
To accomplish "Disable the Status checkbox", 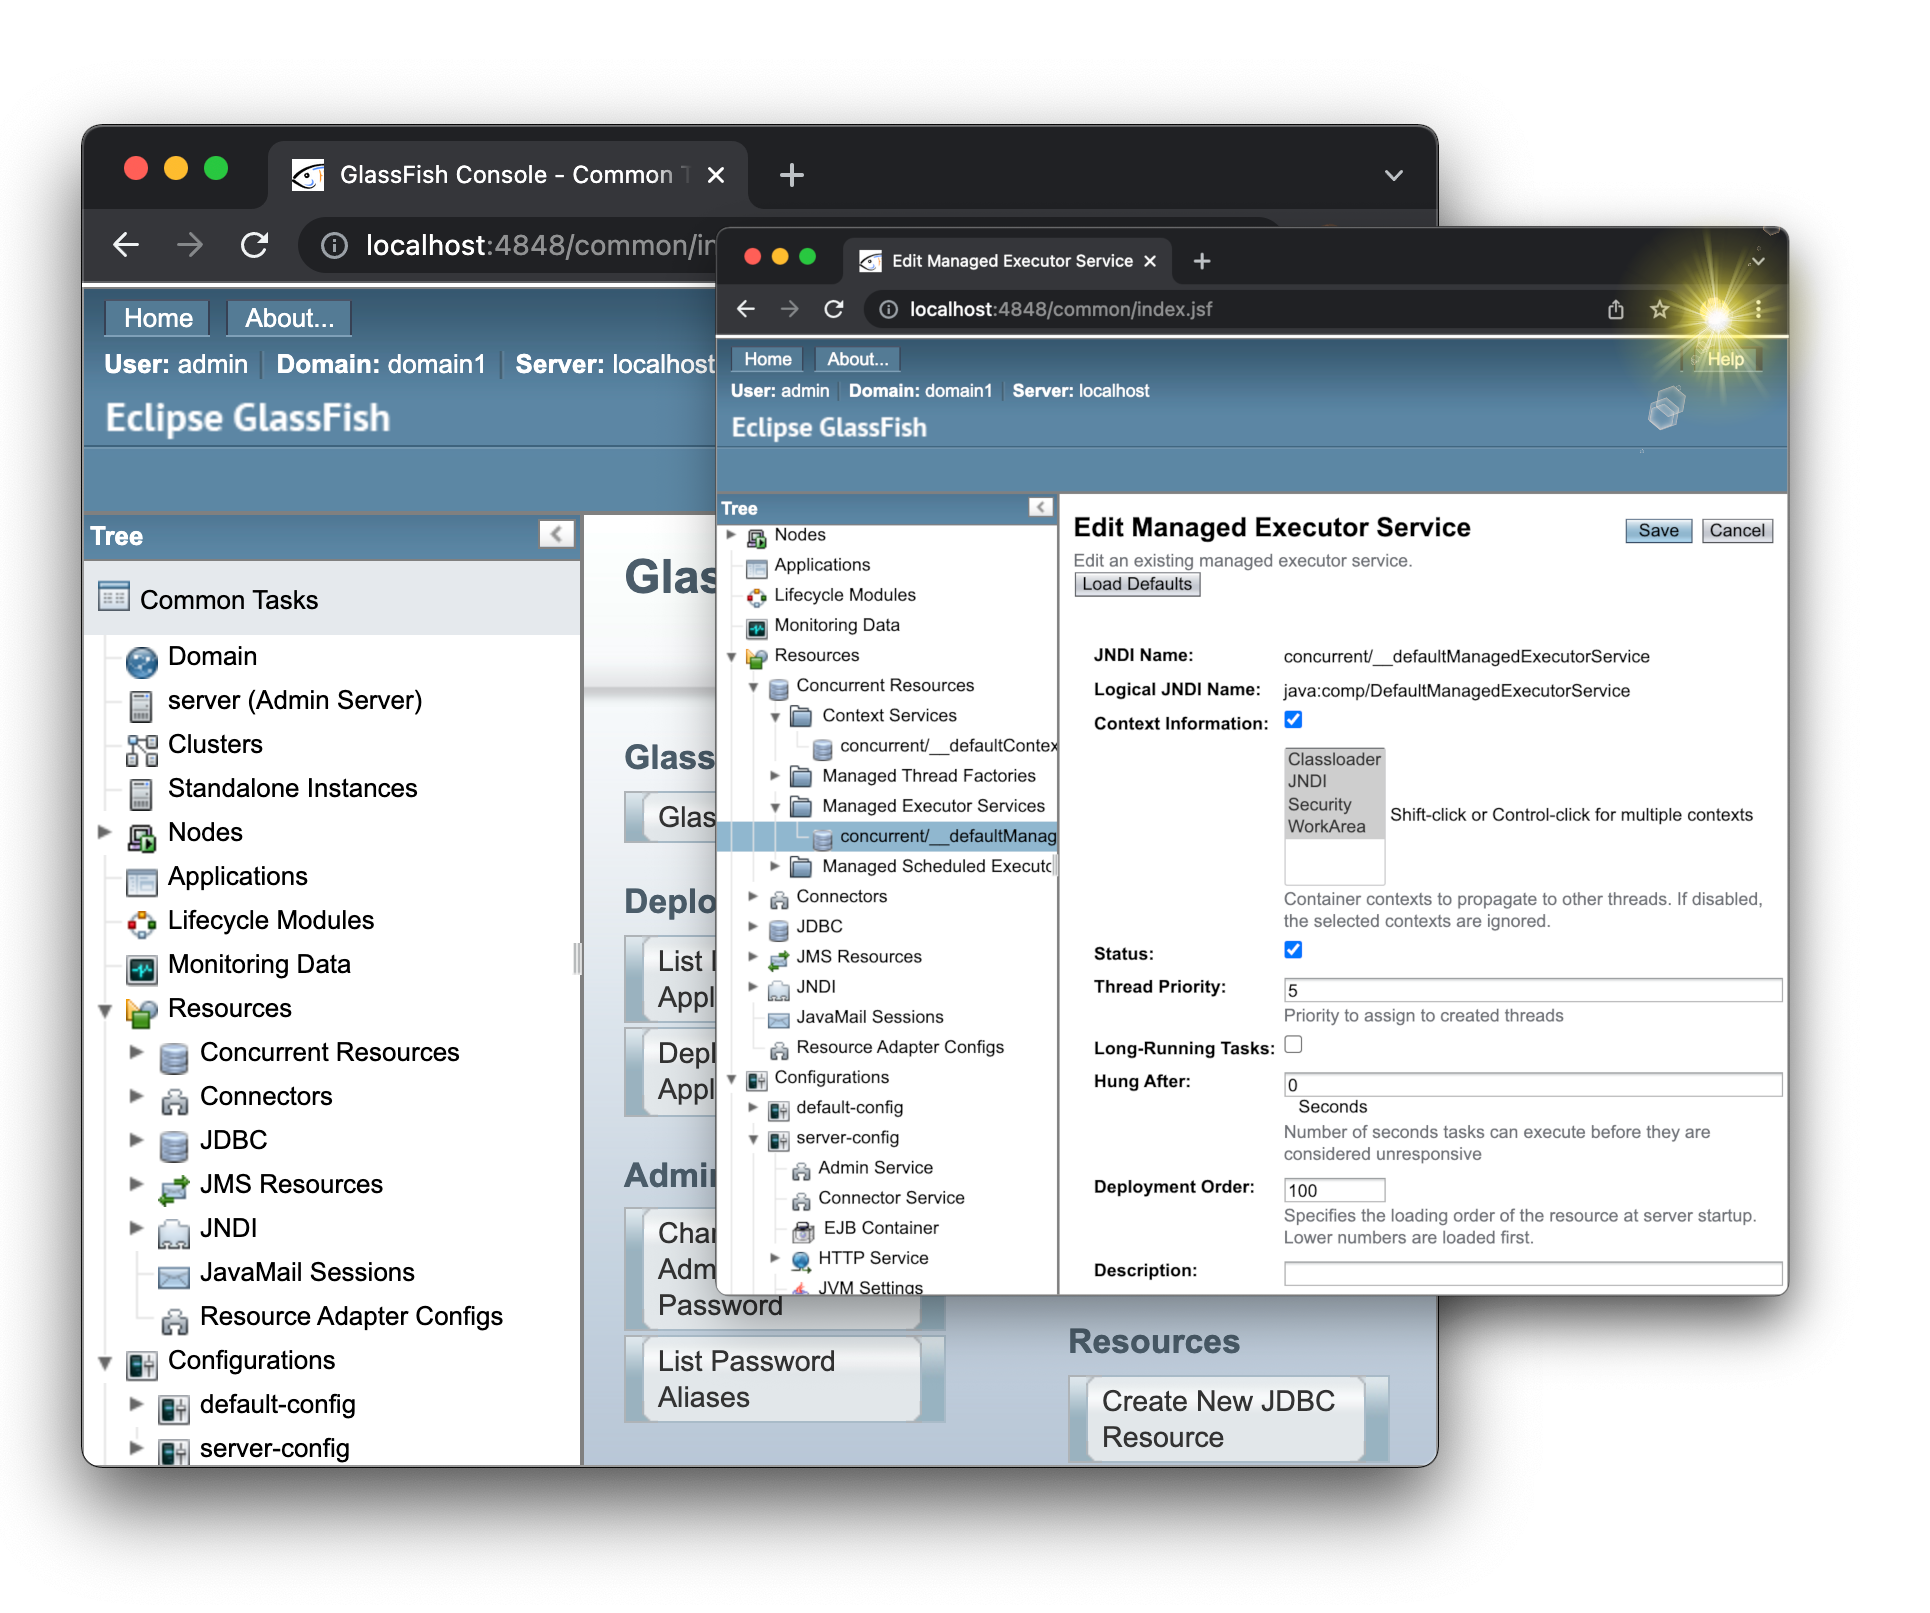I will point(1293,950).
